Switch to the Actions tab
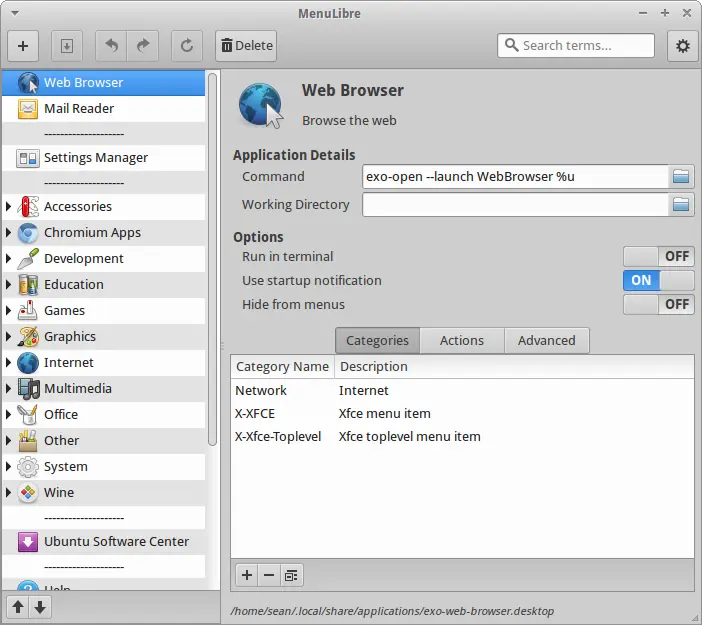 tap(462, 340)
